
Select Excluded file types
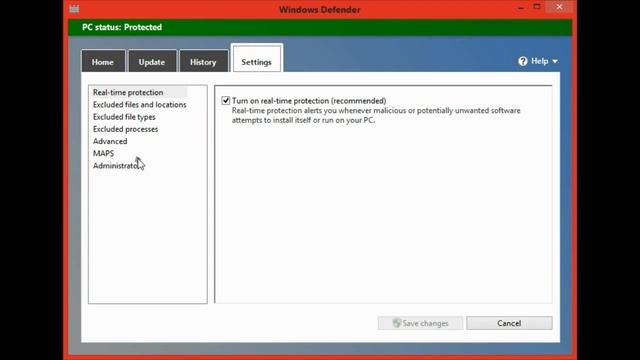(x=124, y=117)
